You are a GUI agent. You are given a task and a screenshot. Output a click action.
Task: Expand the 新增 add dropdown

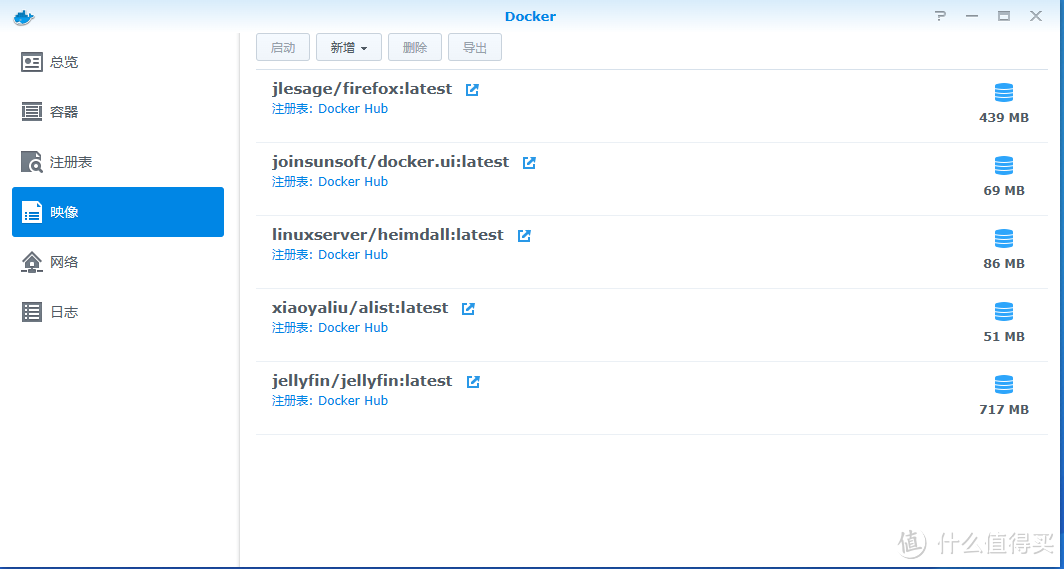tap(349, 47)
